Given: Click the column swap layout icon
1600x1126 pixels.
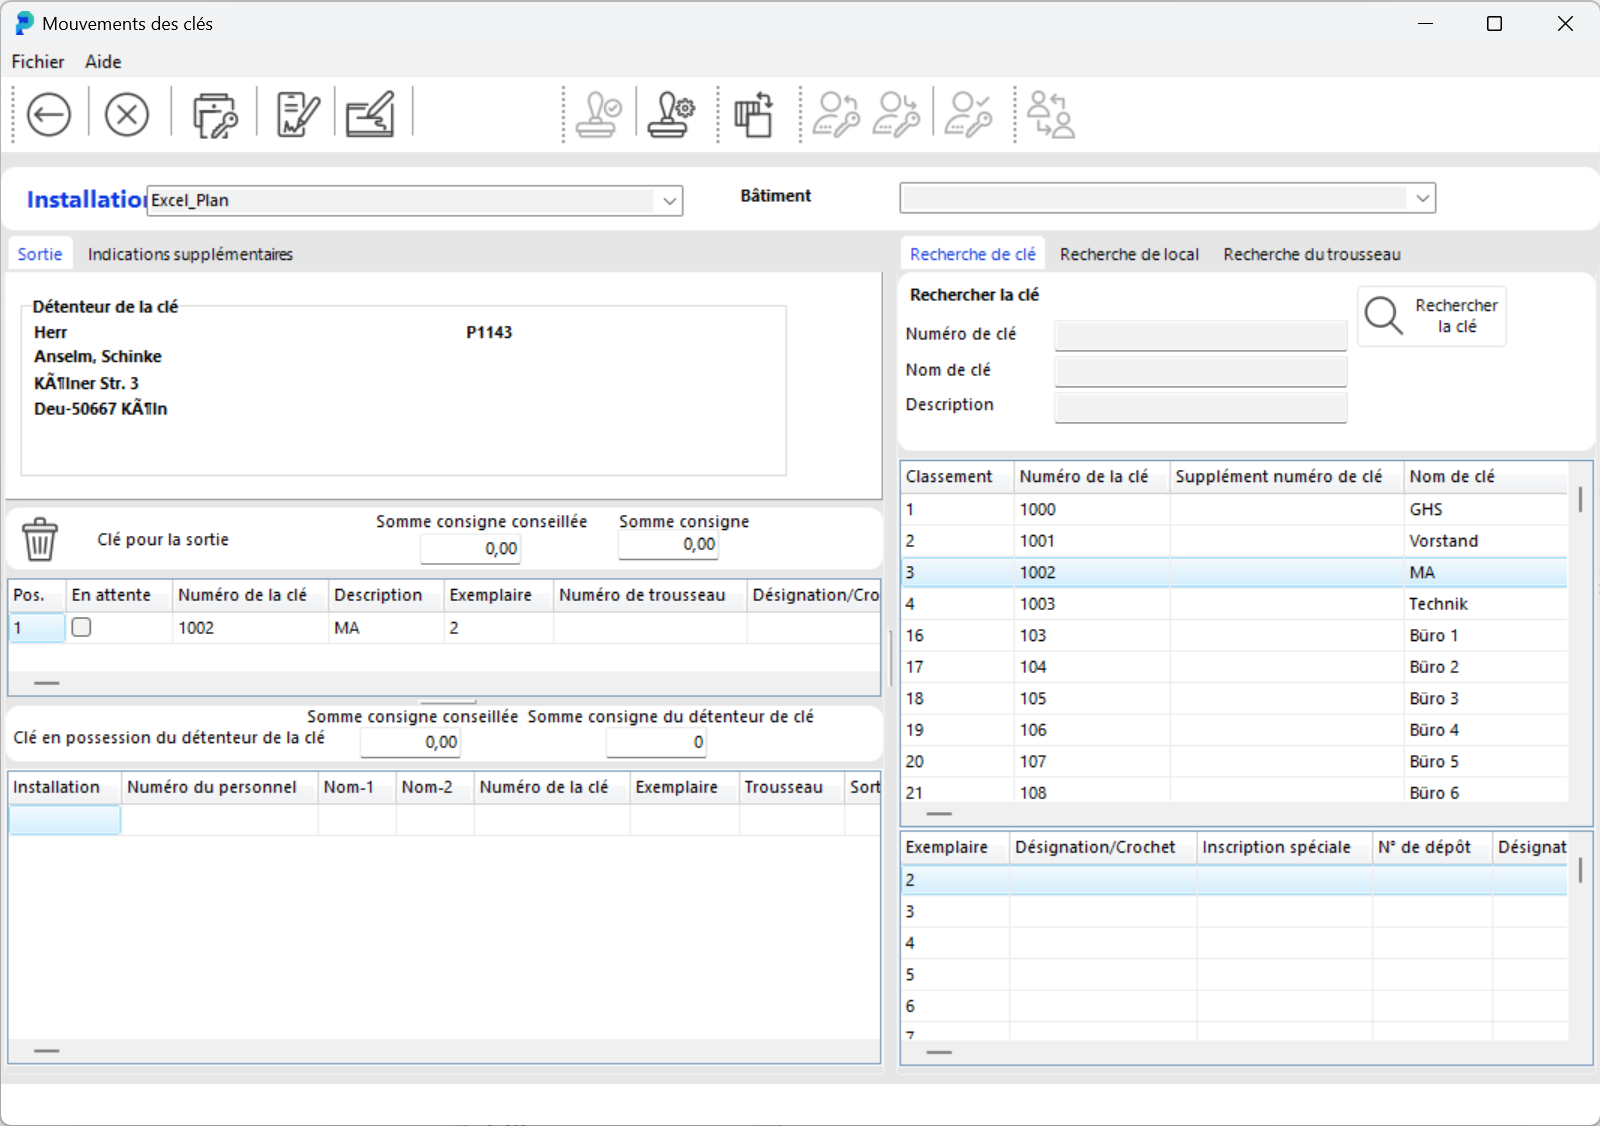Looking at the screenshot, I should pyautogui.click(x=754, y=115).
